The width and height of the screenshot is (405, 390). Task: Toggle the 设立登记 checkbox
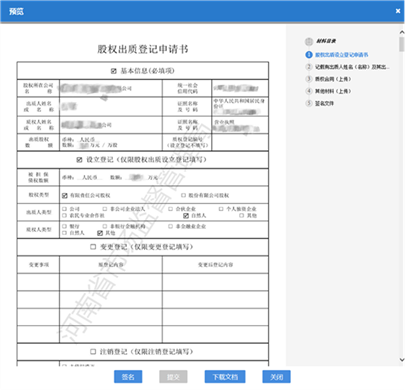pyautogui.click(x=79, y=160)
